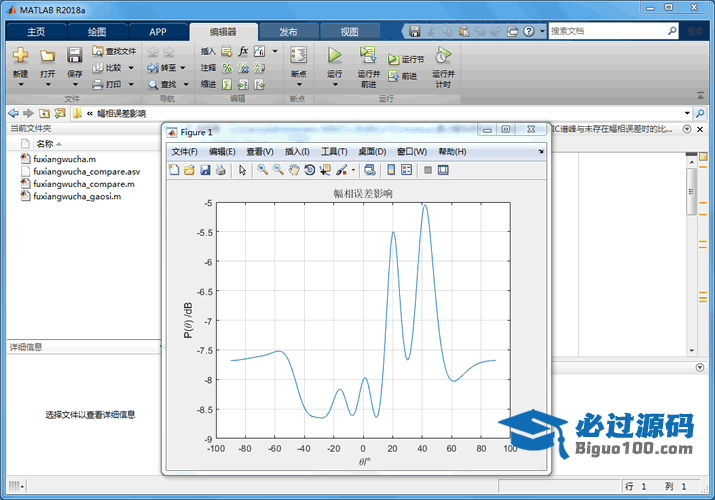Run the script with the green arrow

click(x=335, y=55)
